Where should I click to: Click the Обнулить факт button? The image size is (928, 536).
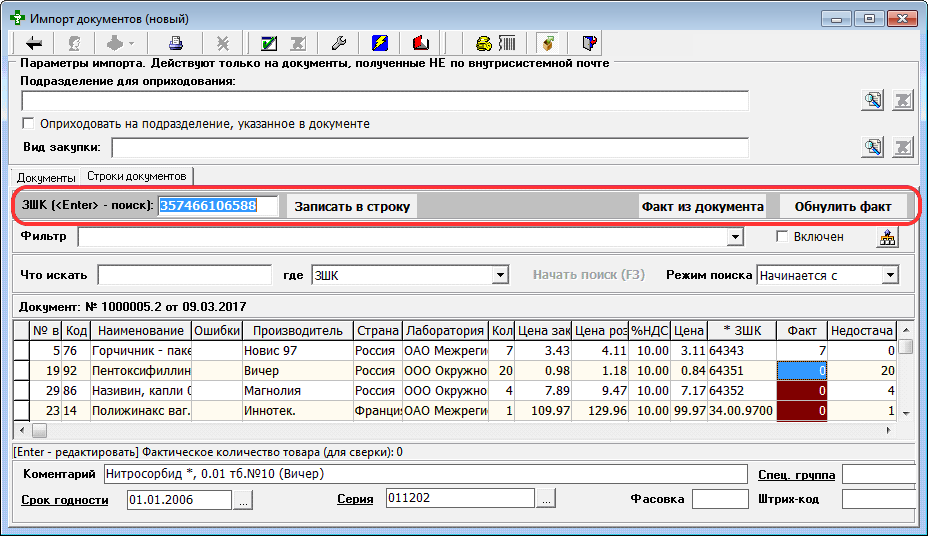[x=843, y=207]
